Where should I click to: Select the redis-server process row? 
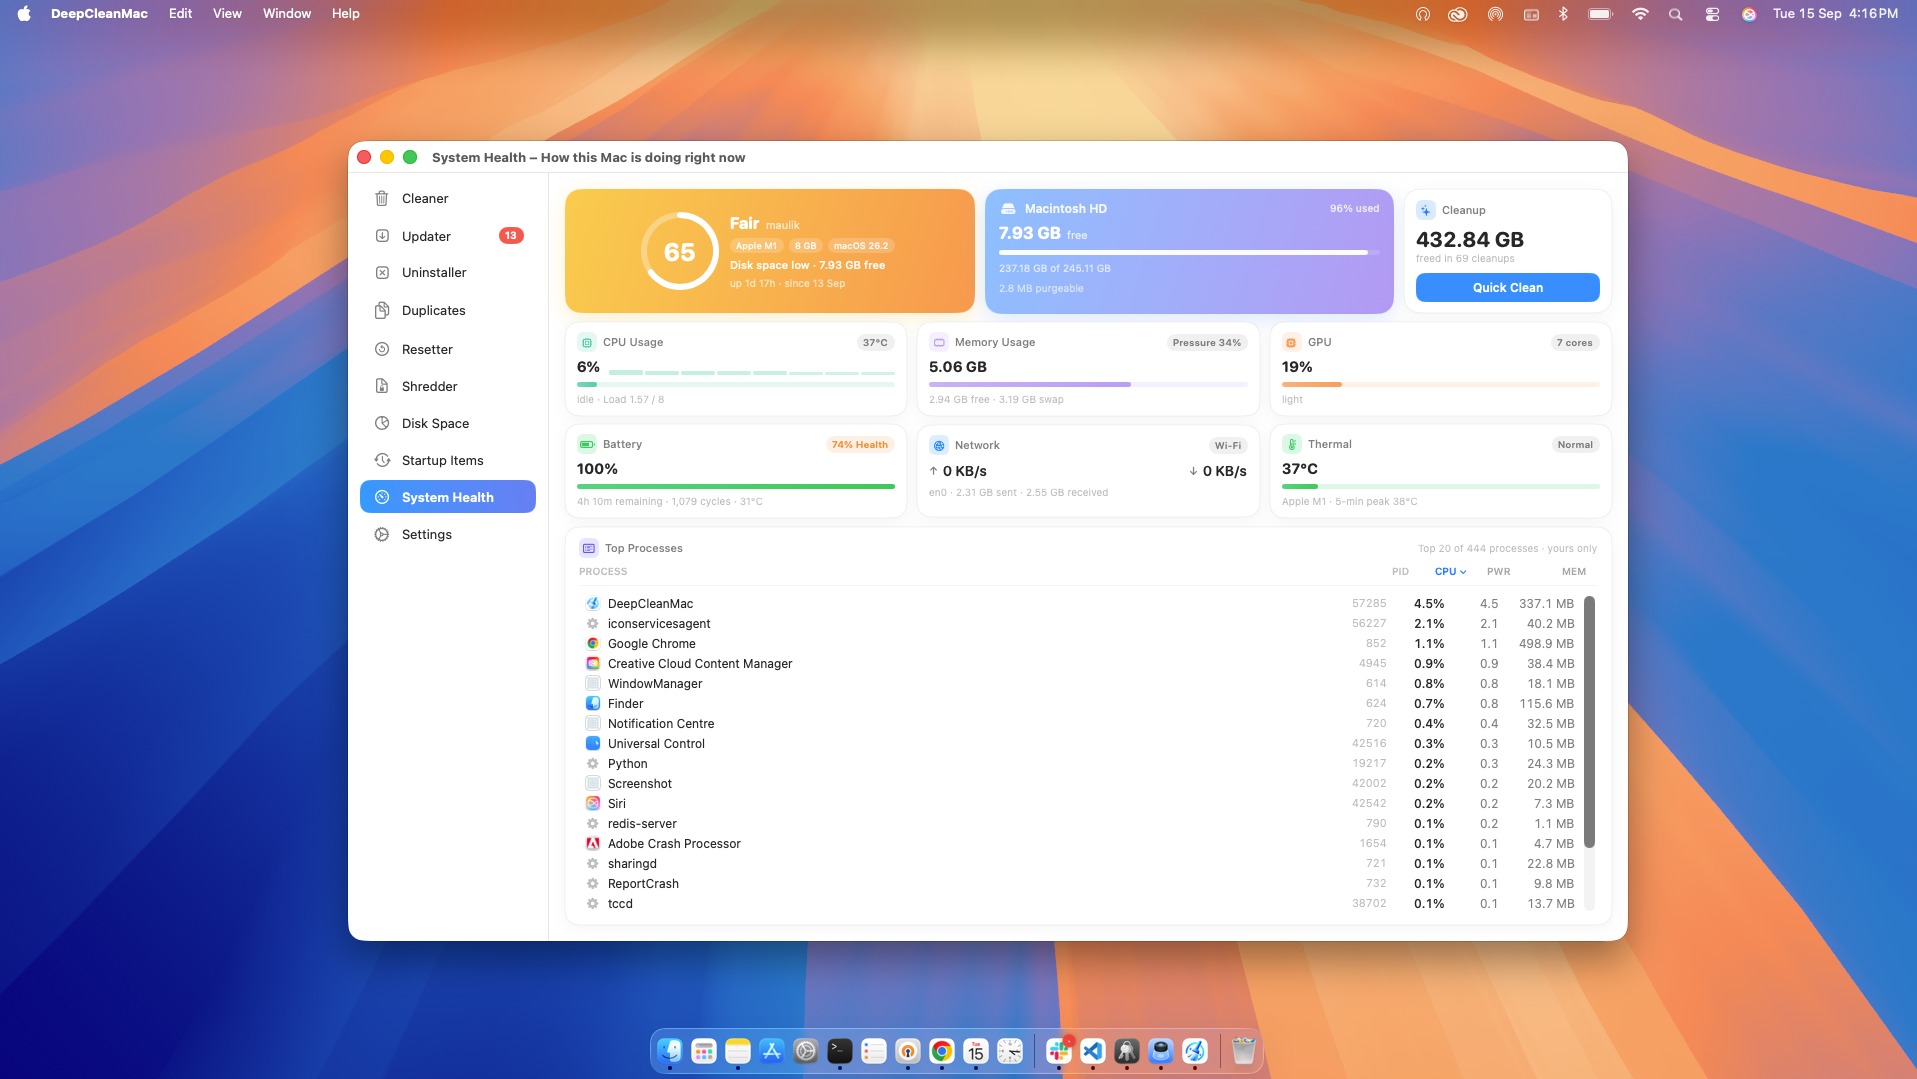point(1080,823)
